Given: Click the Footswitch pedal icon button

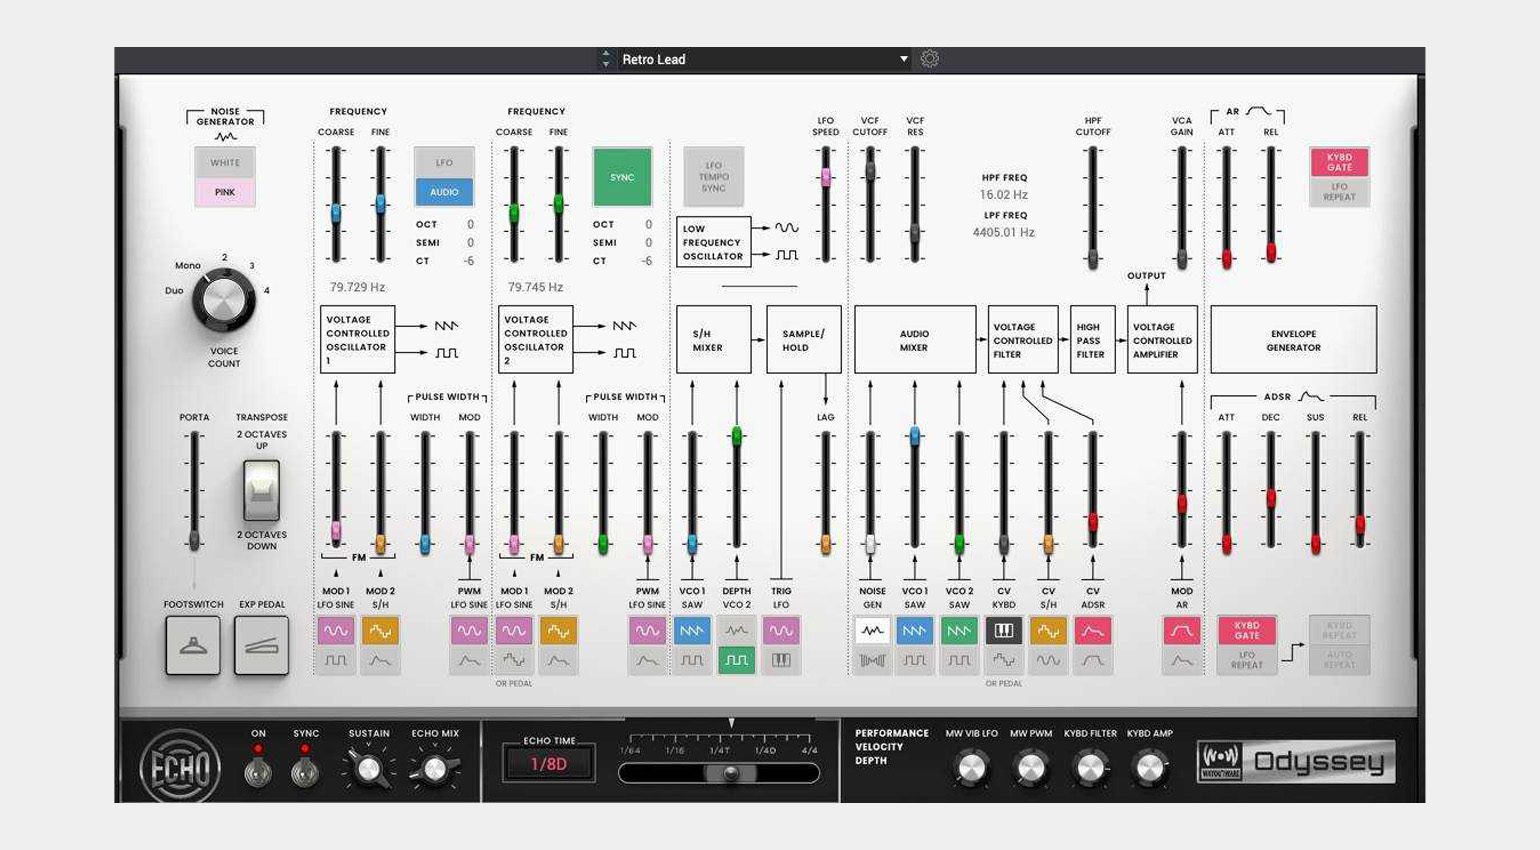Looking at the screenshot, I should (193, 645).
